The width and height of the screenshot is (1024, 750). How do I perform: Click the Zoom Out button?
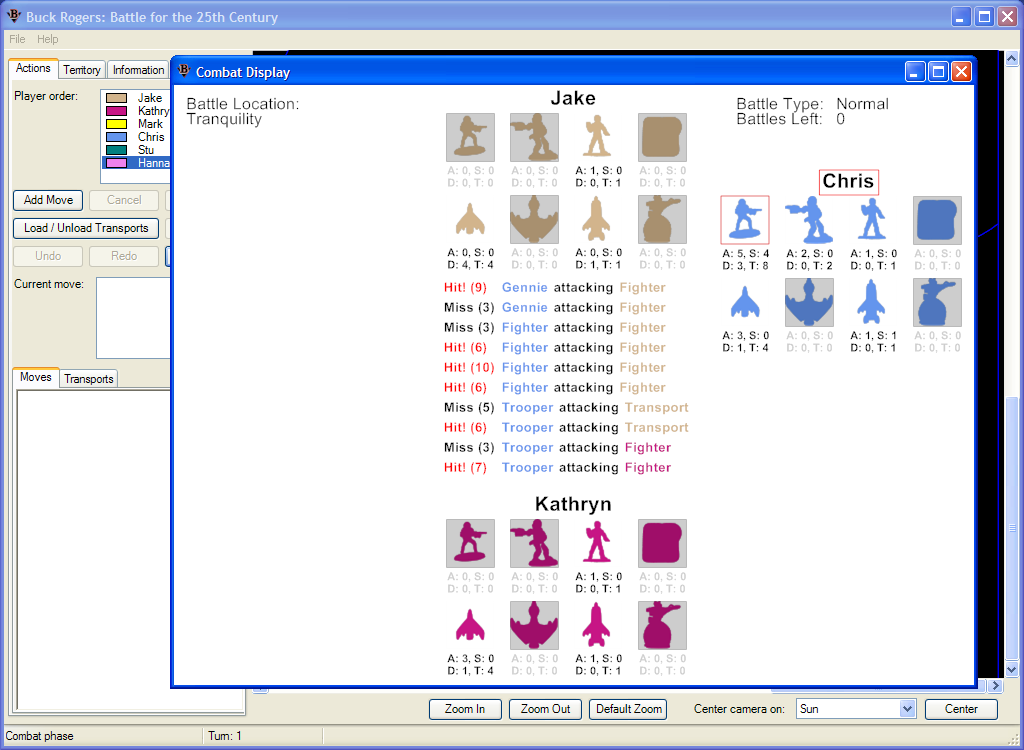point(545,709)
